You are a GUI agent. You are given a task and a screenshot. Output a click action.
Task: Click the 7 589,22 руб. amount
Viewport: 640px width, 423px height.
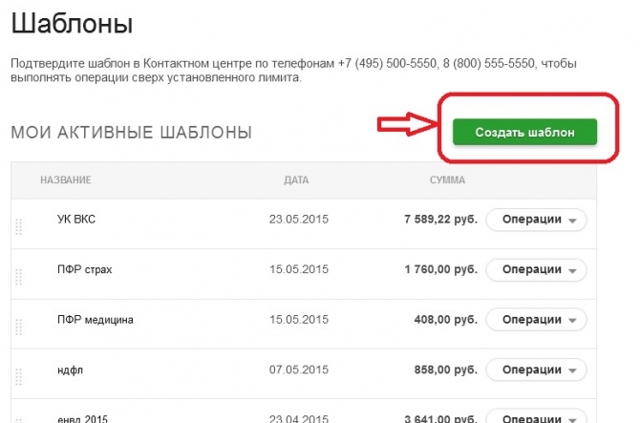(440, 220)
